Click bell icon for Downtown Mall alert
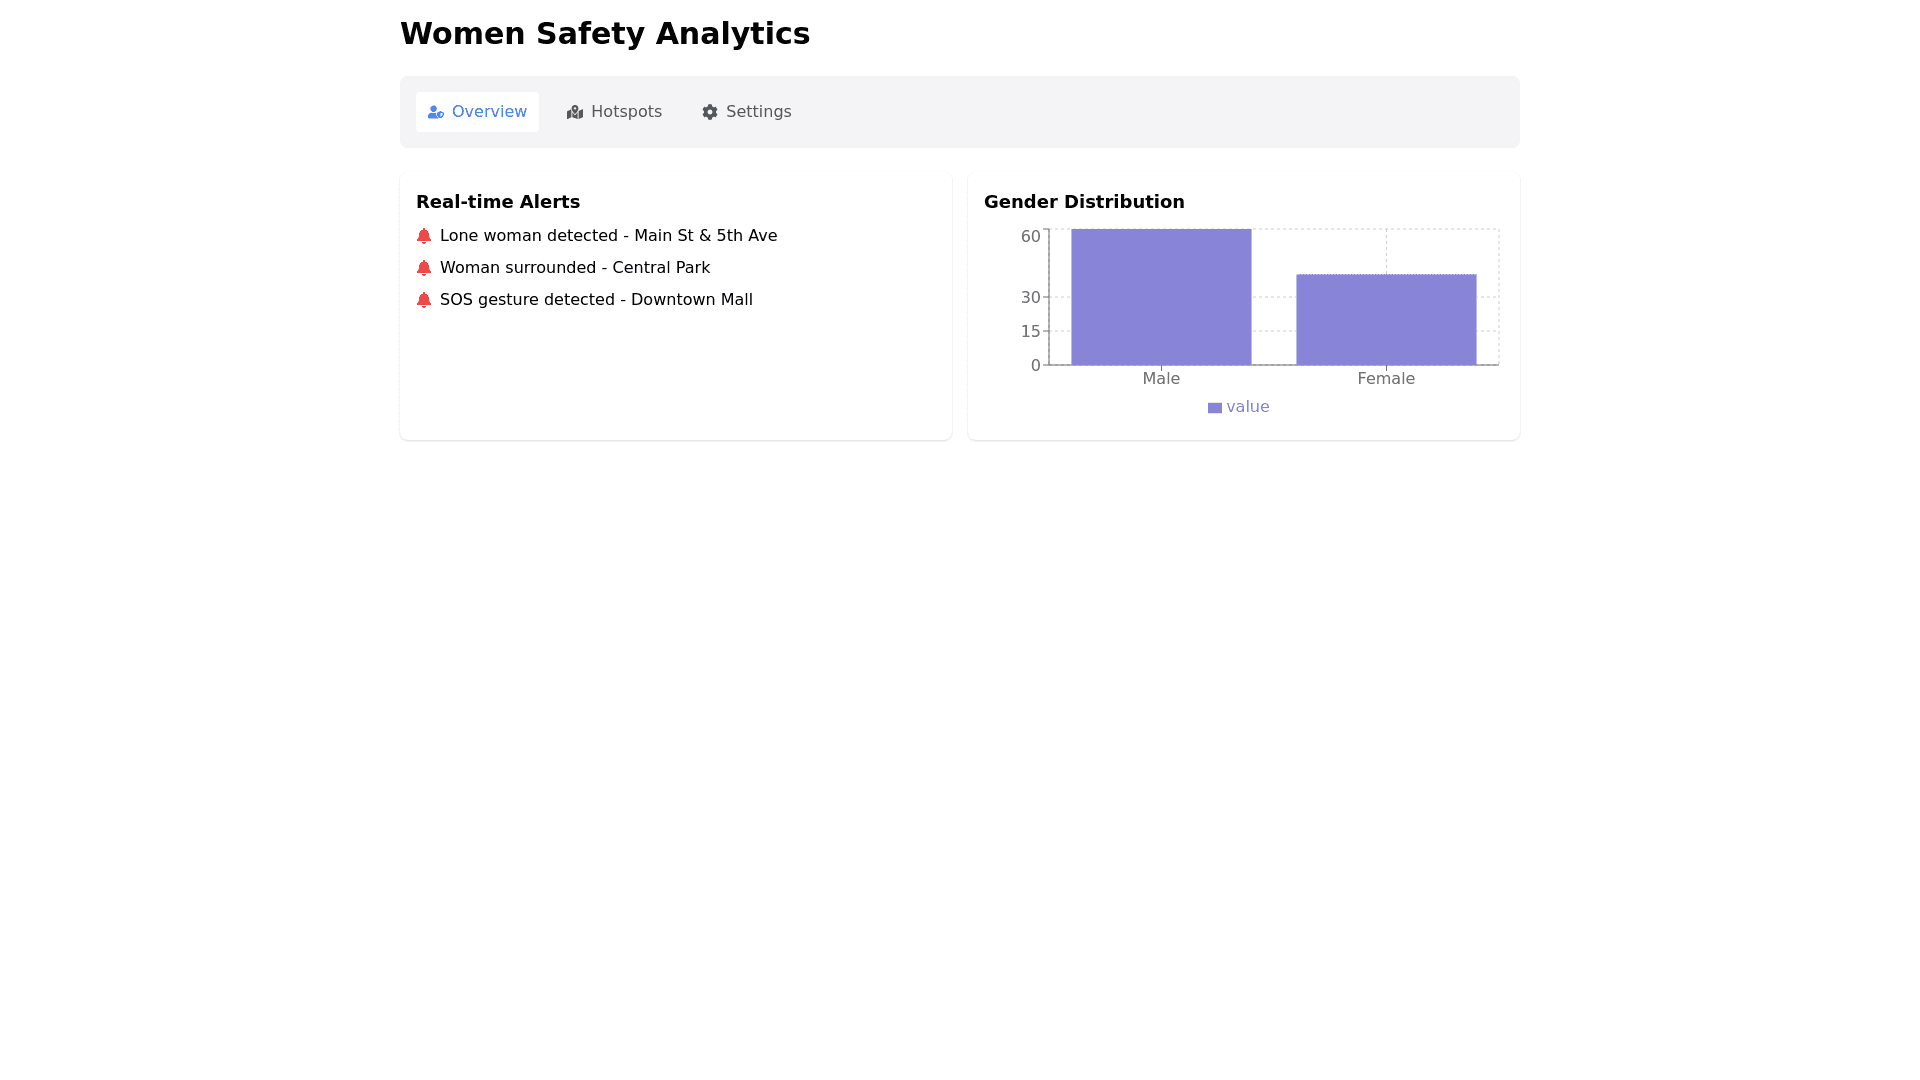The width and height of the screenshot is (1920, 1080). pos(424,300)
